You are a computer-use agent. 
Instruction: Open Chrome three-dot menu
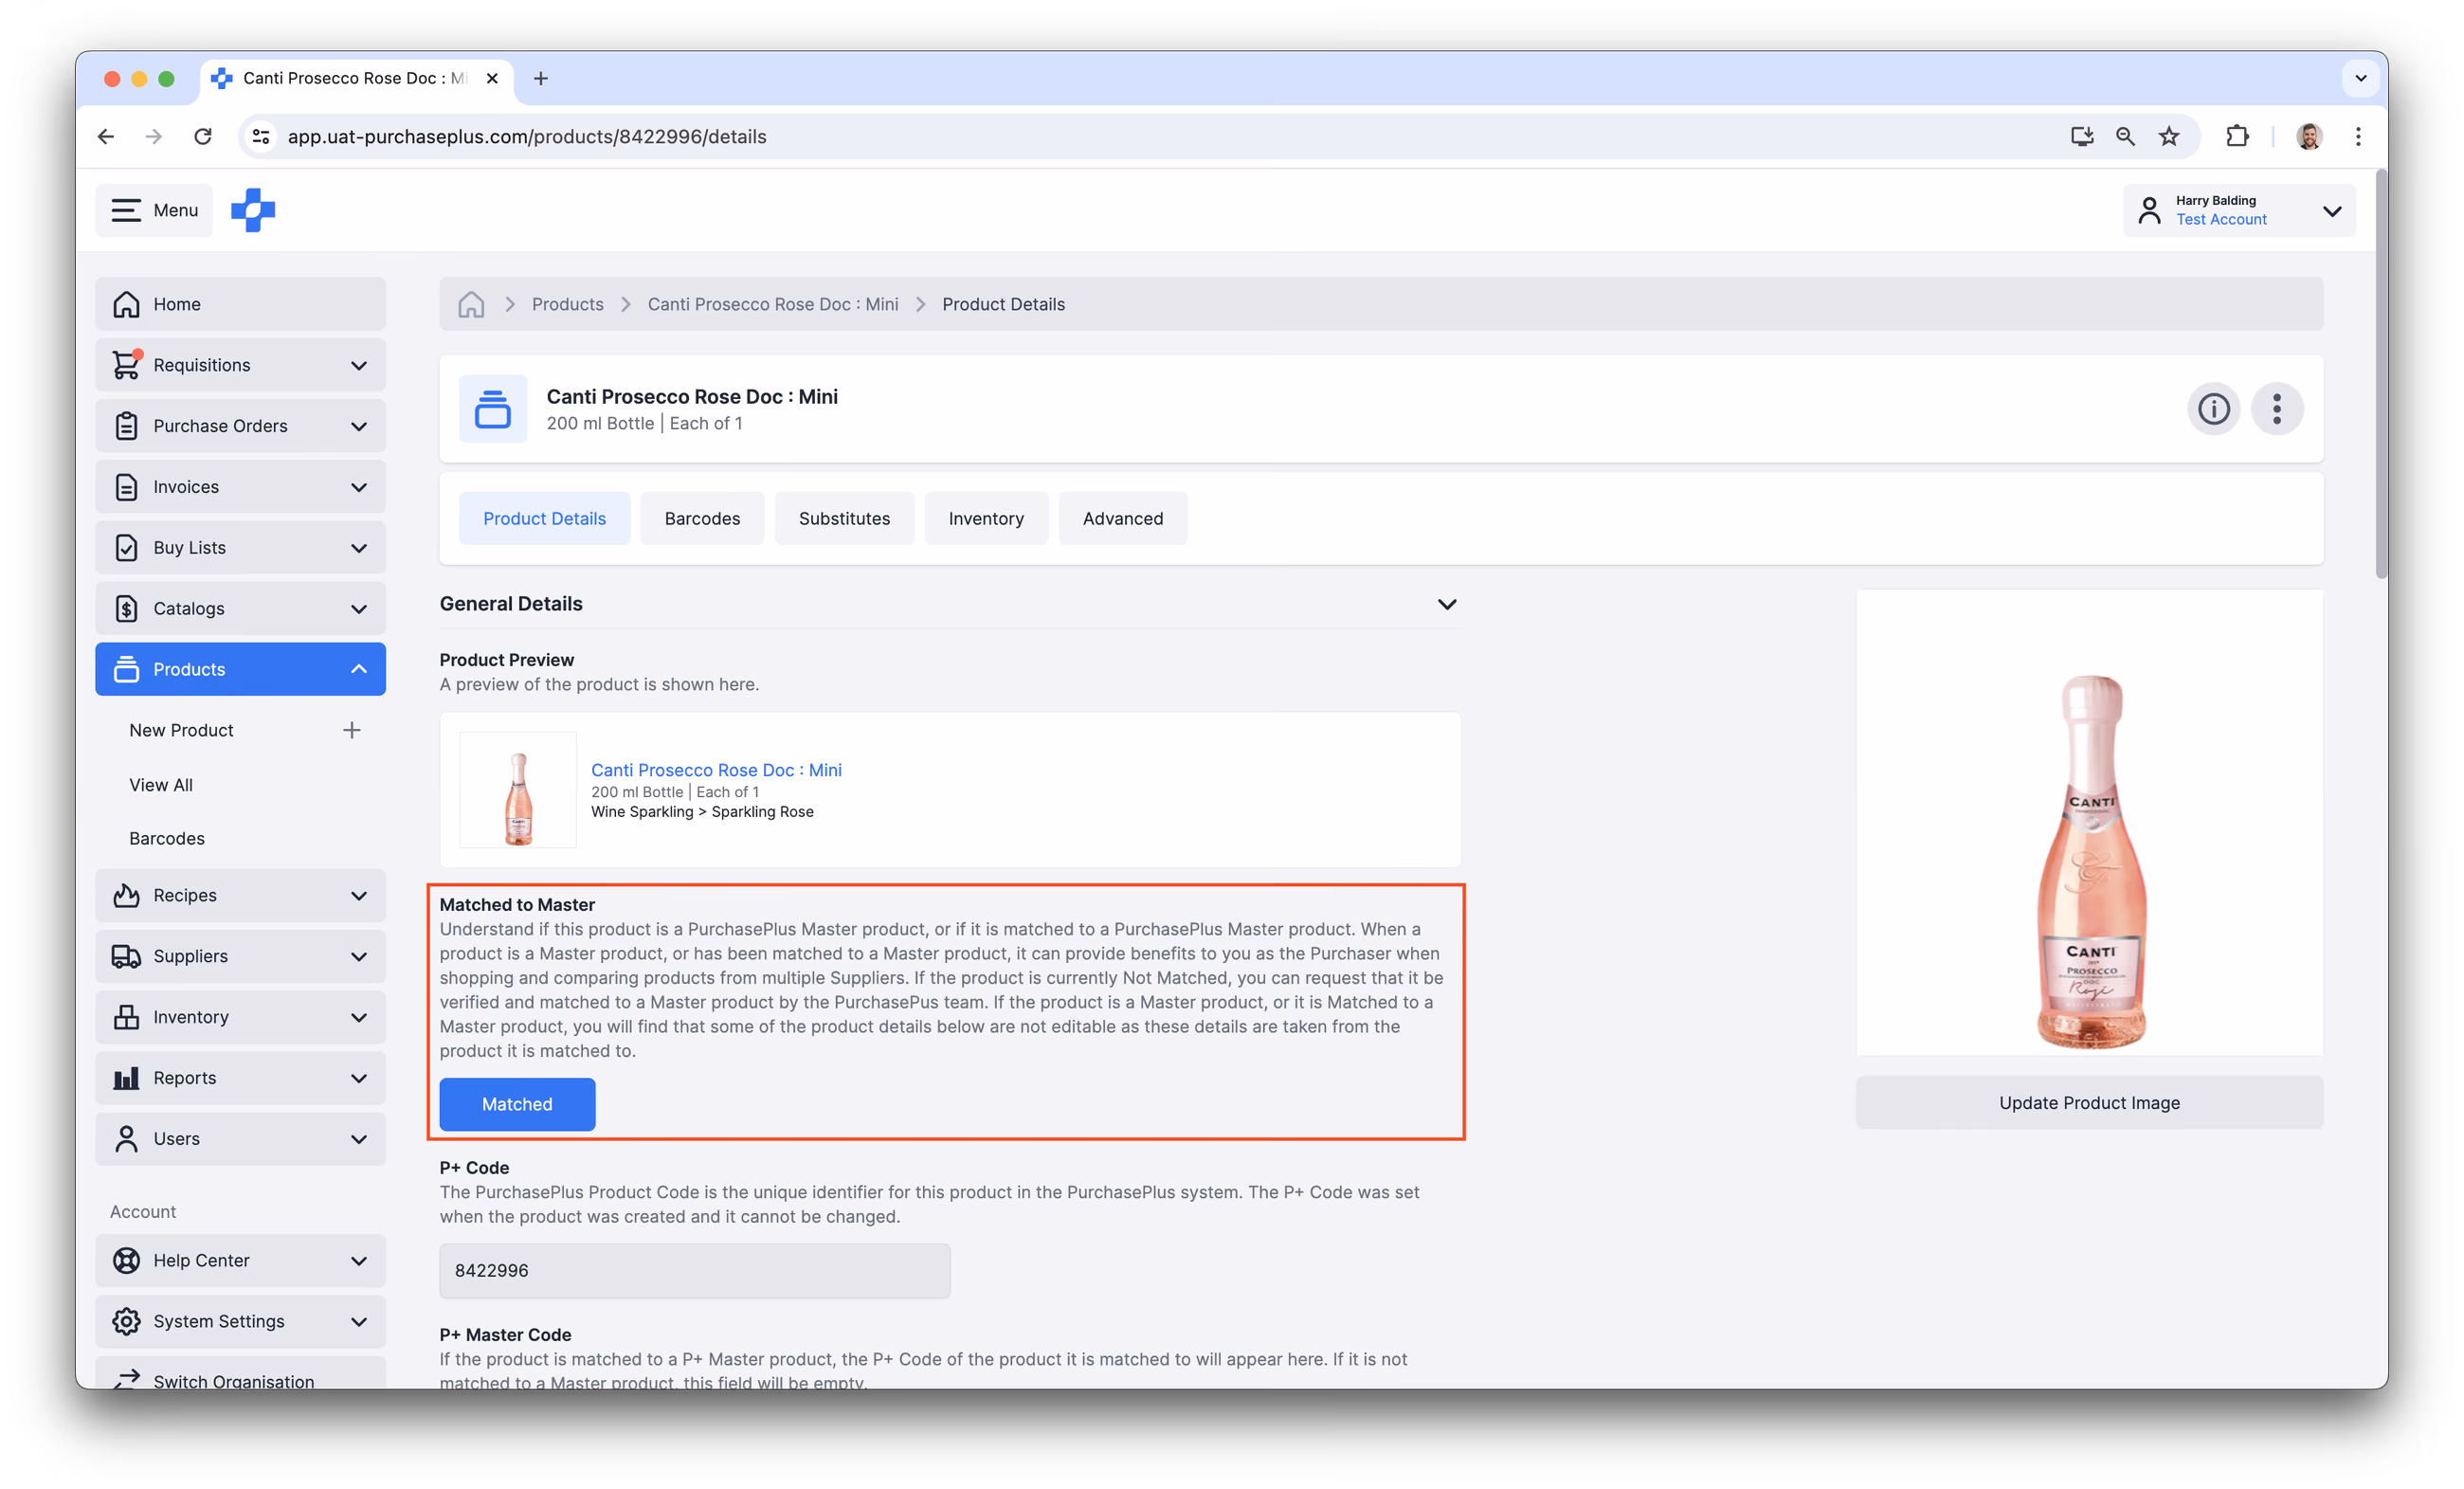click(x=2358, y=136)
